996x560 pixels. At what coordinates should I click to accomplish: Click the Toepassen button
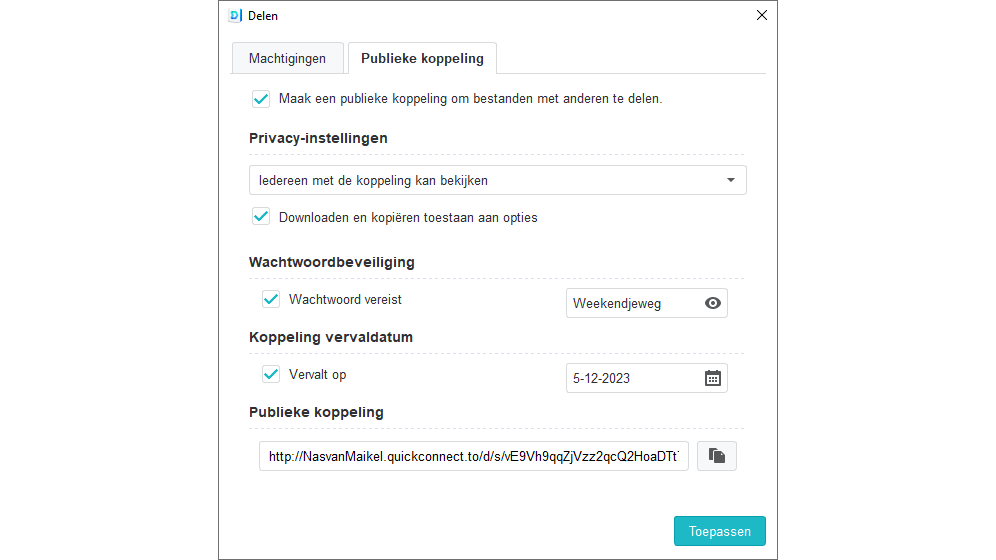719,531
